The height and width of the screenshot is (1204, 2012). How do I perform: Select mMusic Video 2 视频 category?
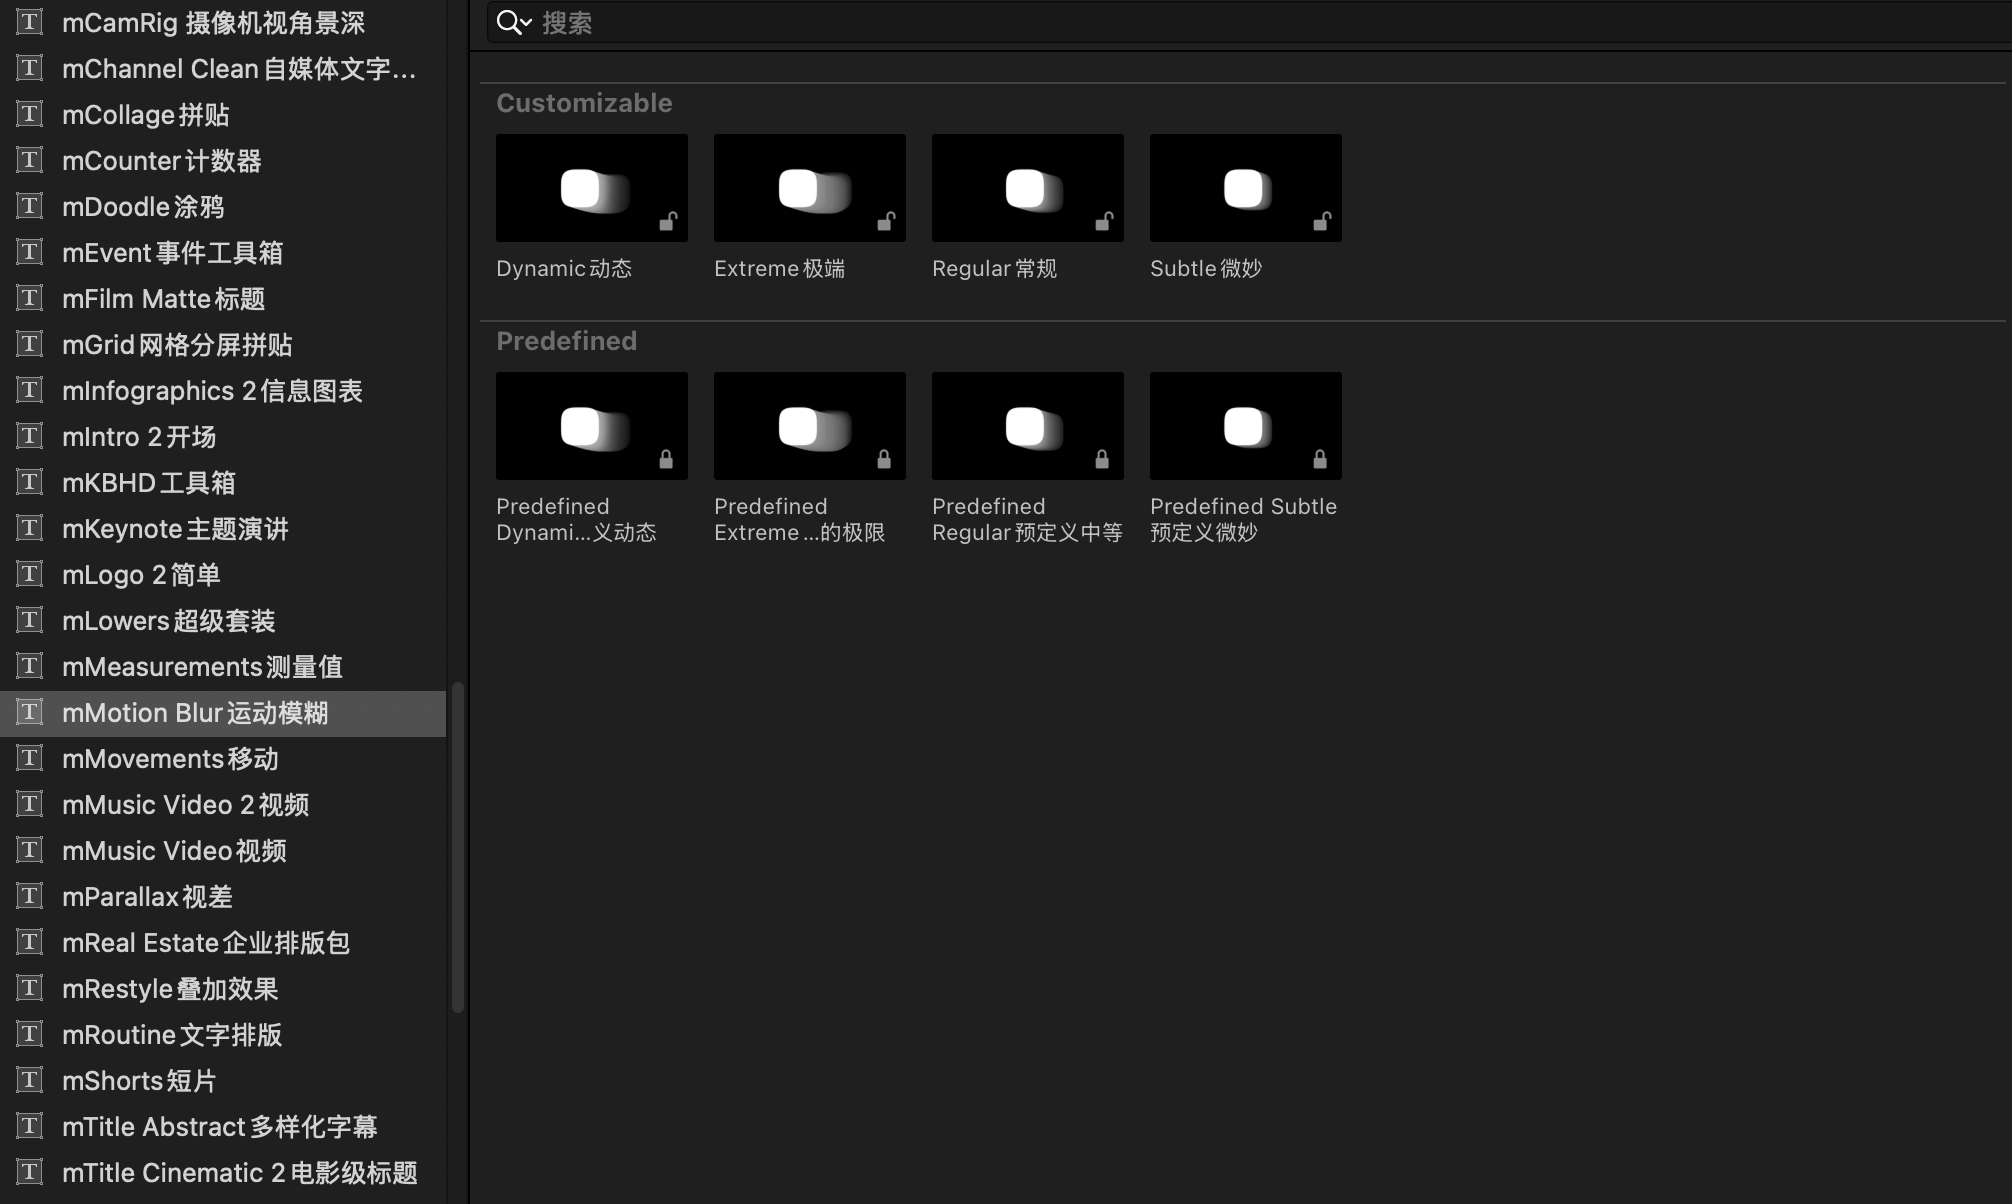(x=223, y=805)
